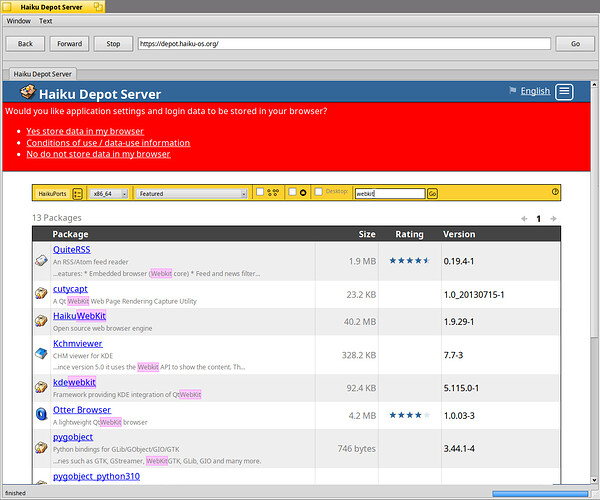Open the repository list icon next to HaikuPorts
Image resolution: width=600 pixels, height=500 pixels.
[x=77, y=194]
